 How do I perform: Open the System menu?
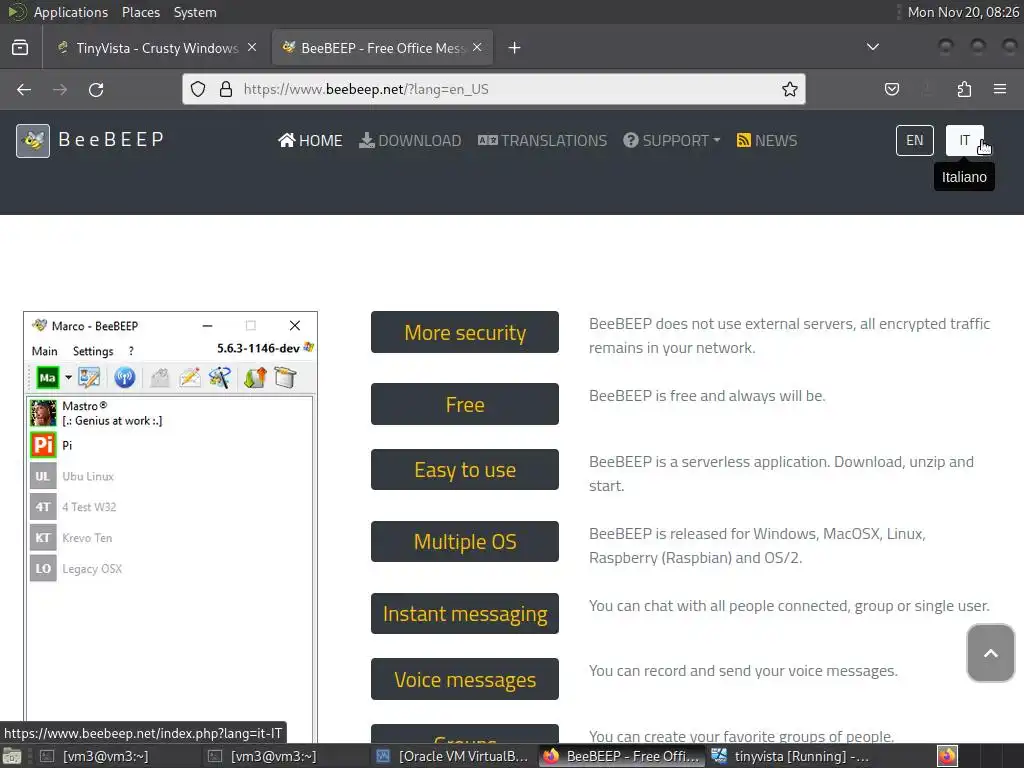click(x=195, y=12)
